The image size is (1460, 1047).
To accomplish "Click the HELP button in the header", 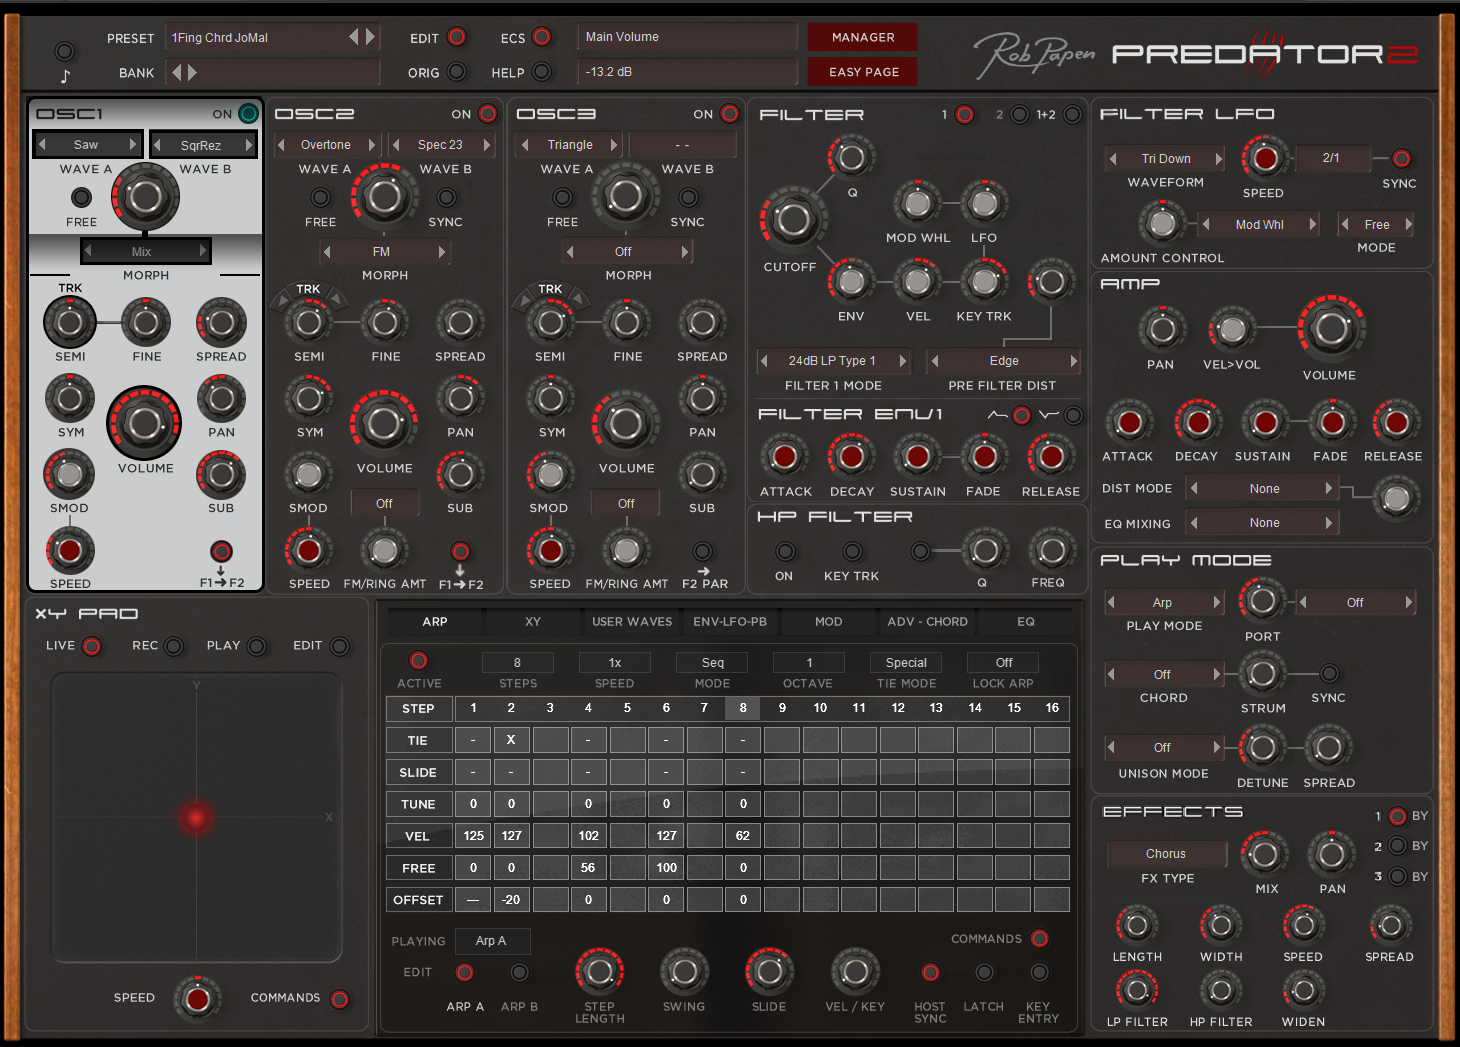I will coord(542,72).
